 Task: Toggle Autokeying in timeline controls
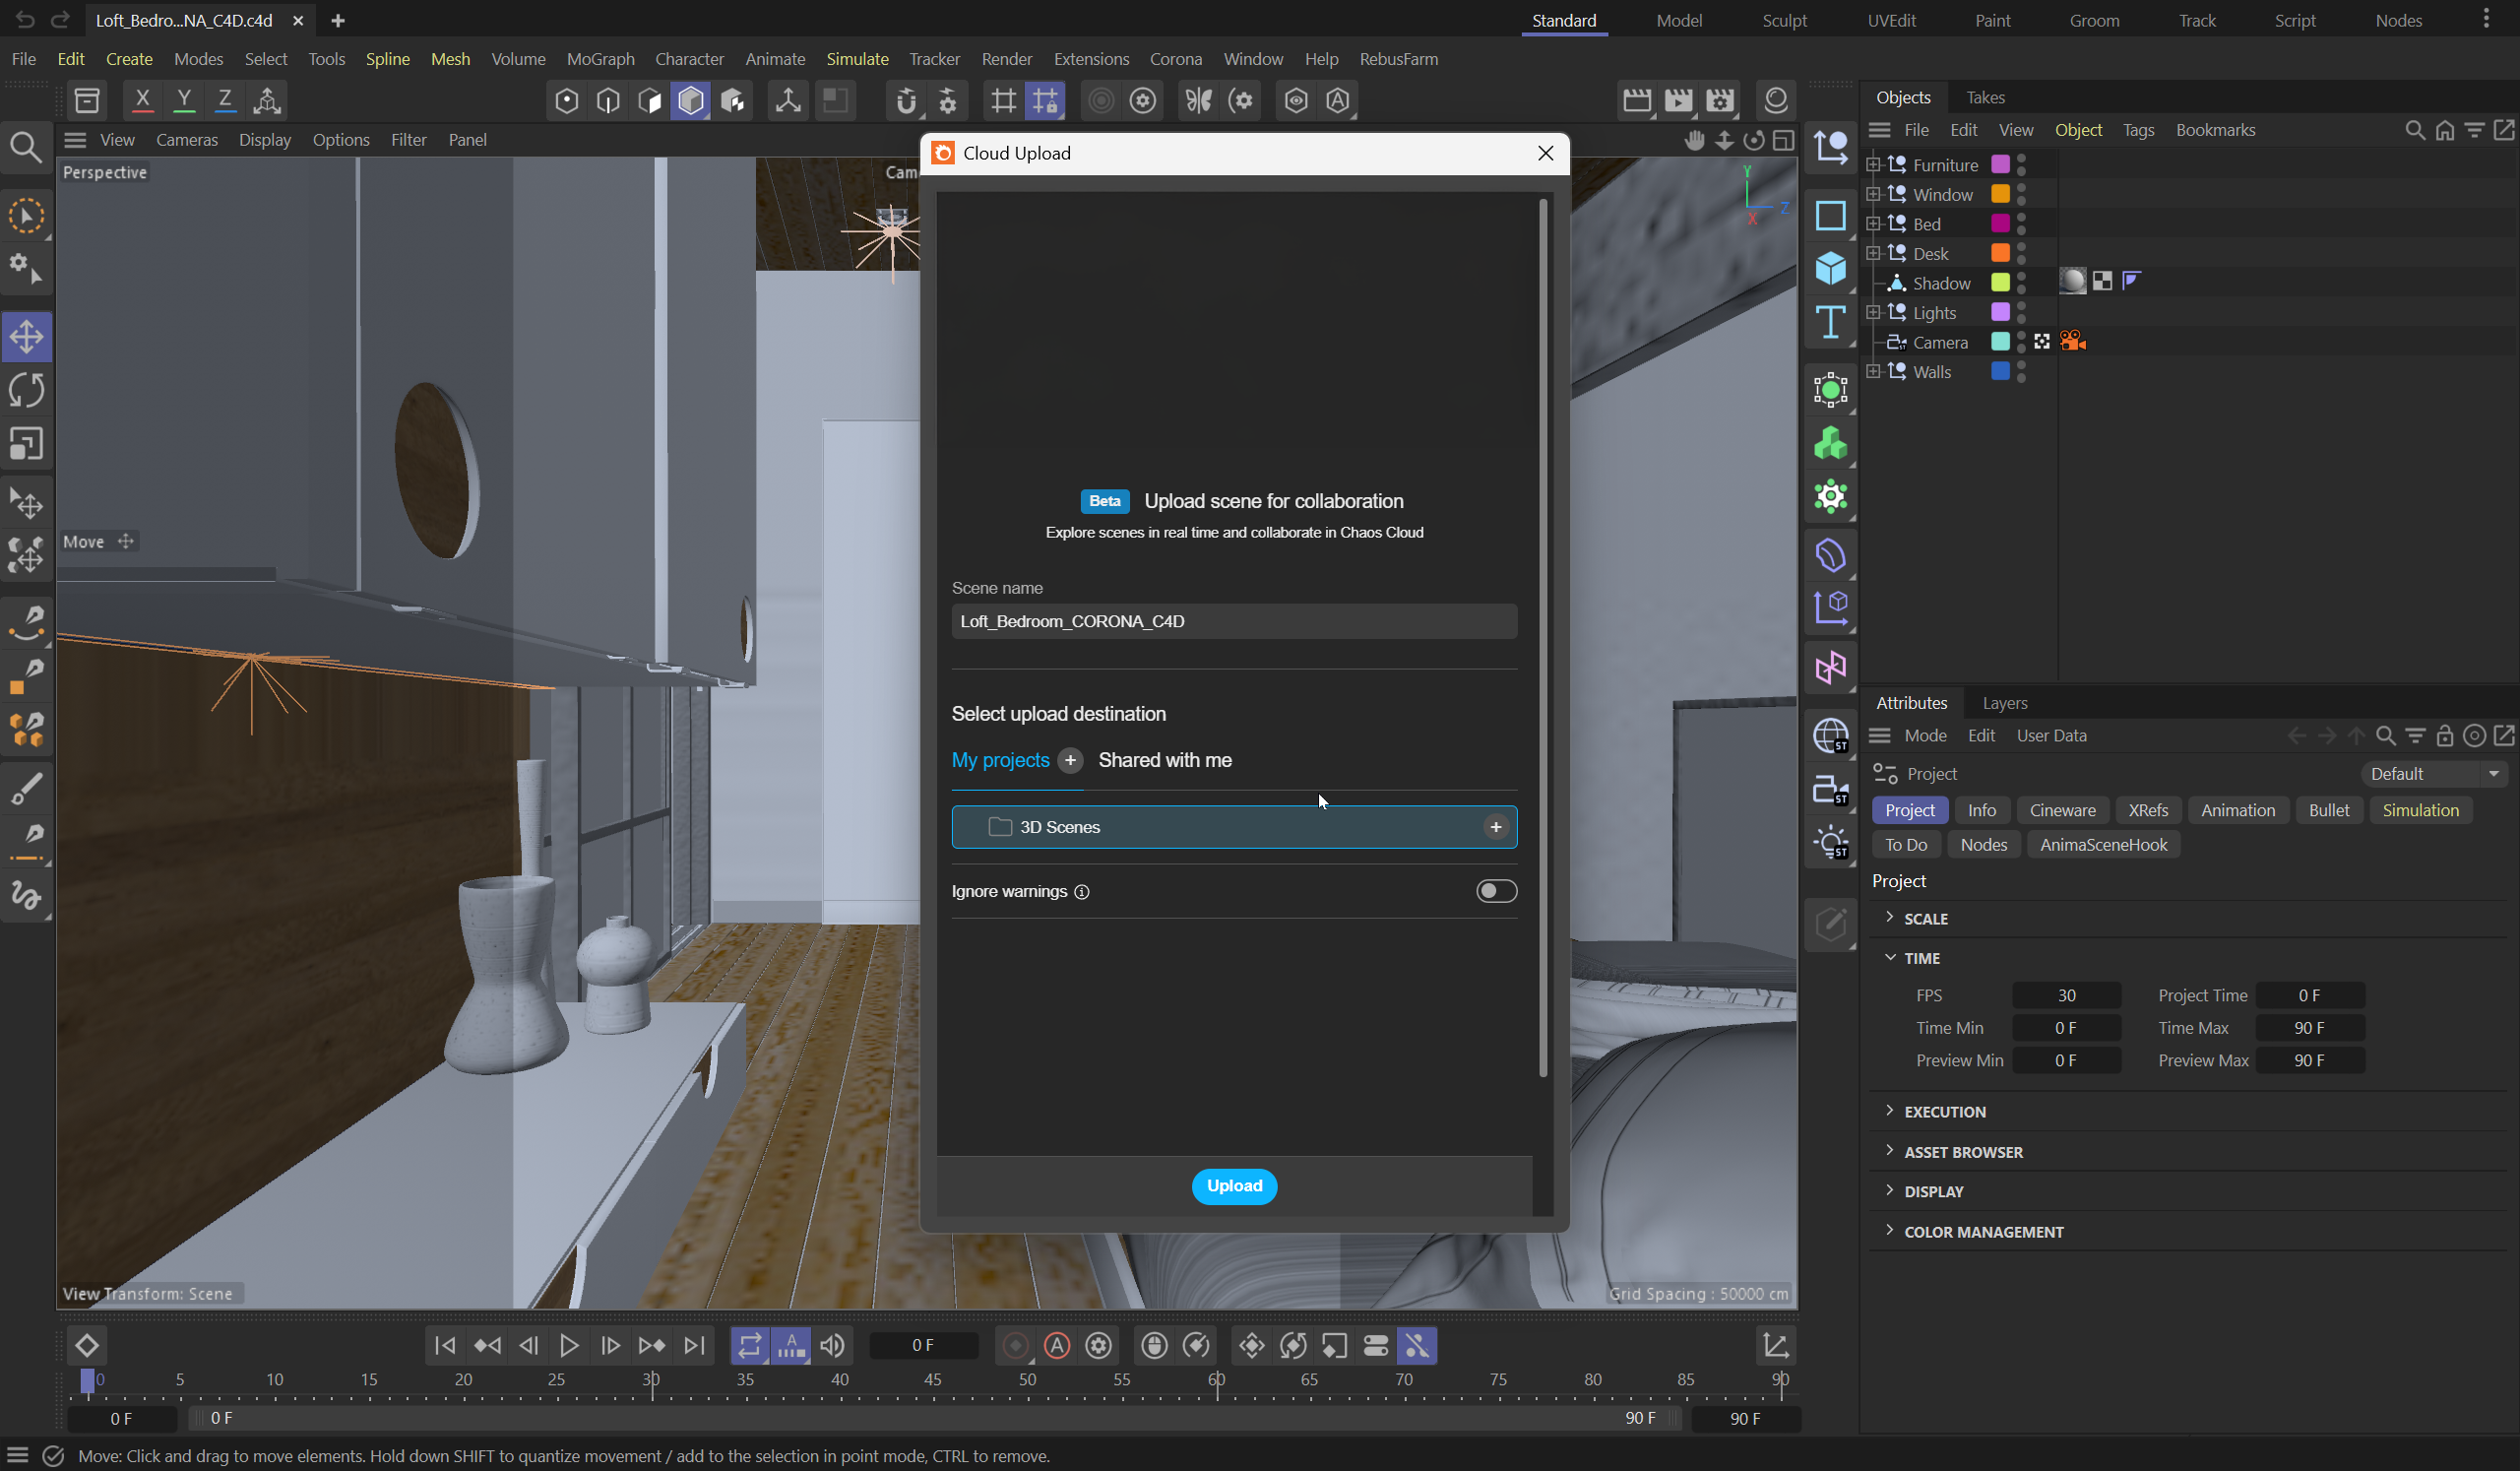pos(1057,1346)
